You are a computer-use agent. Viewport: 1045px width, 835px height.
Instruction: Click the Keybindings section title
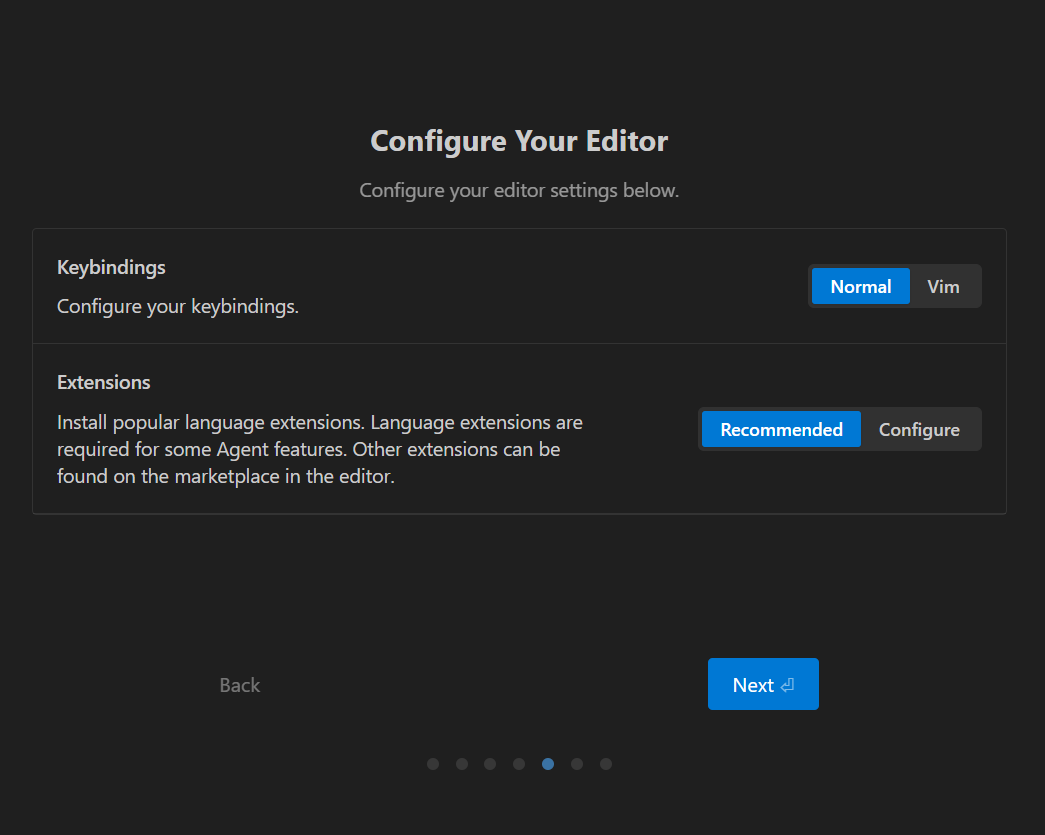click(x=111, y=268)
